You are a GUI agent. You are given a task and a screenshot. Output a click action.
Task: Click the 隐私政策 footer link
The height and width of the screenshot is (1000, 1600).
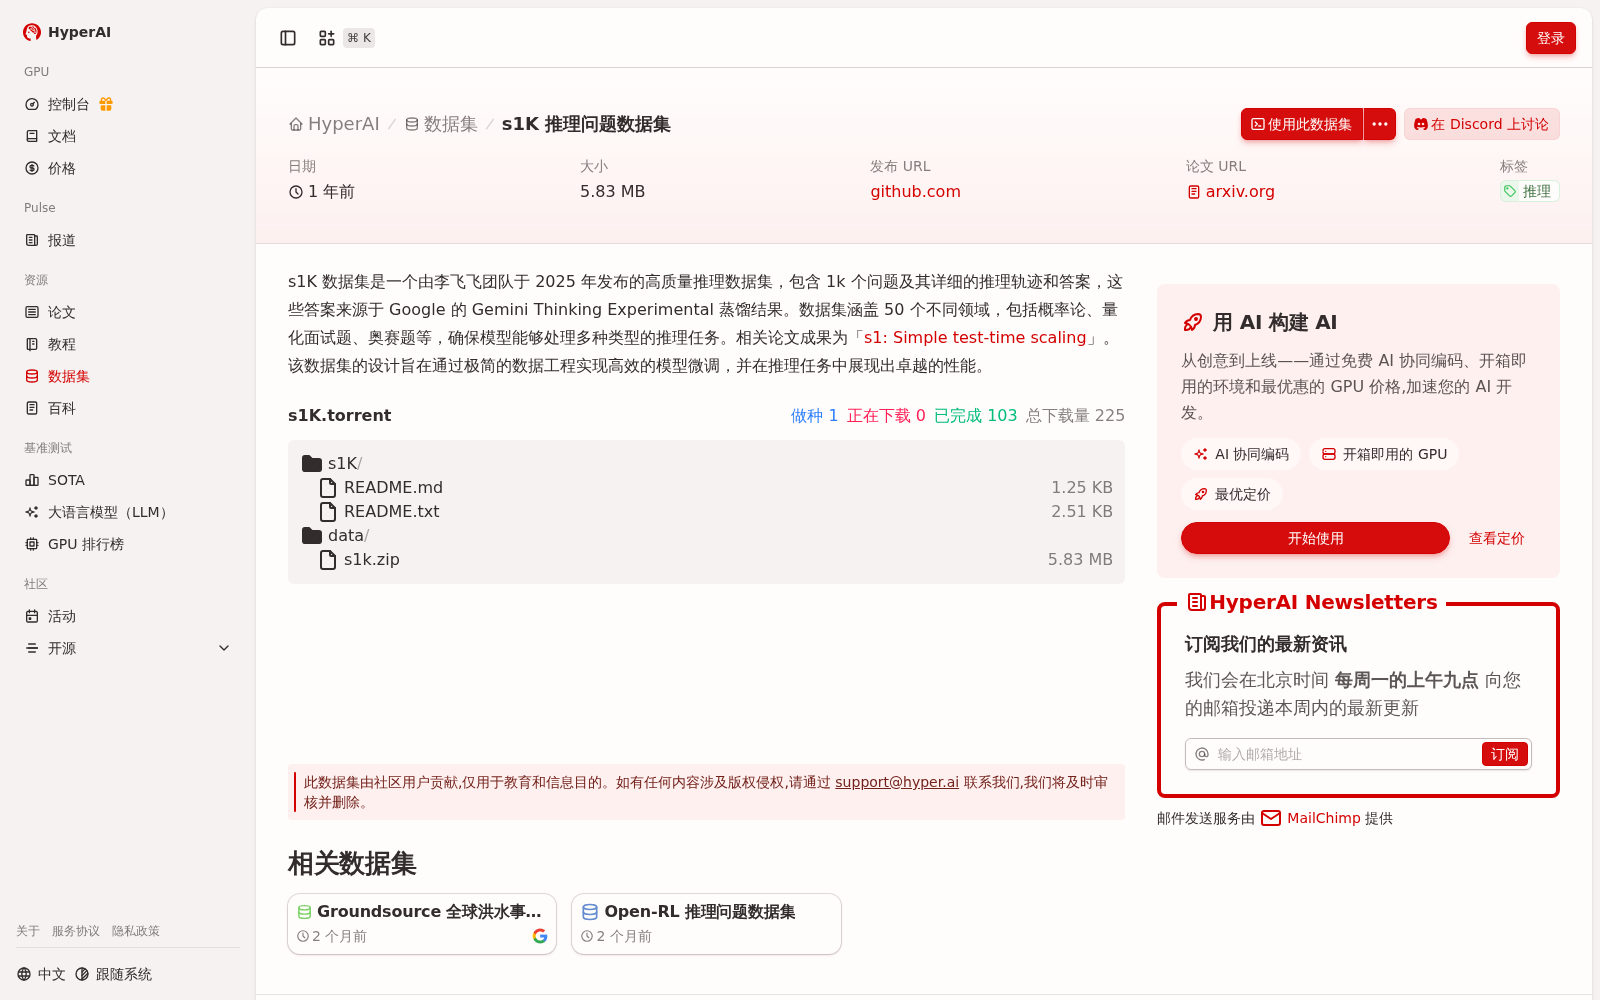coord(136,931)
